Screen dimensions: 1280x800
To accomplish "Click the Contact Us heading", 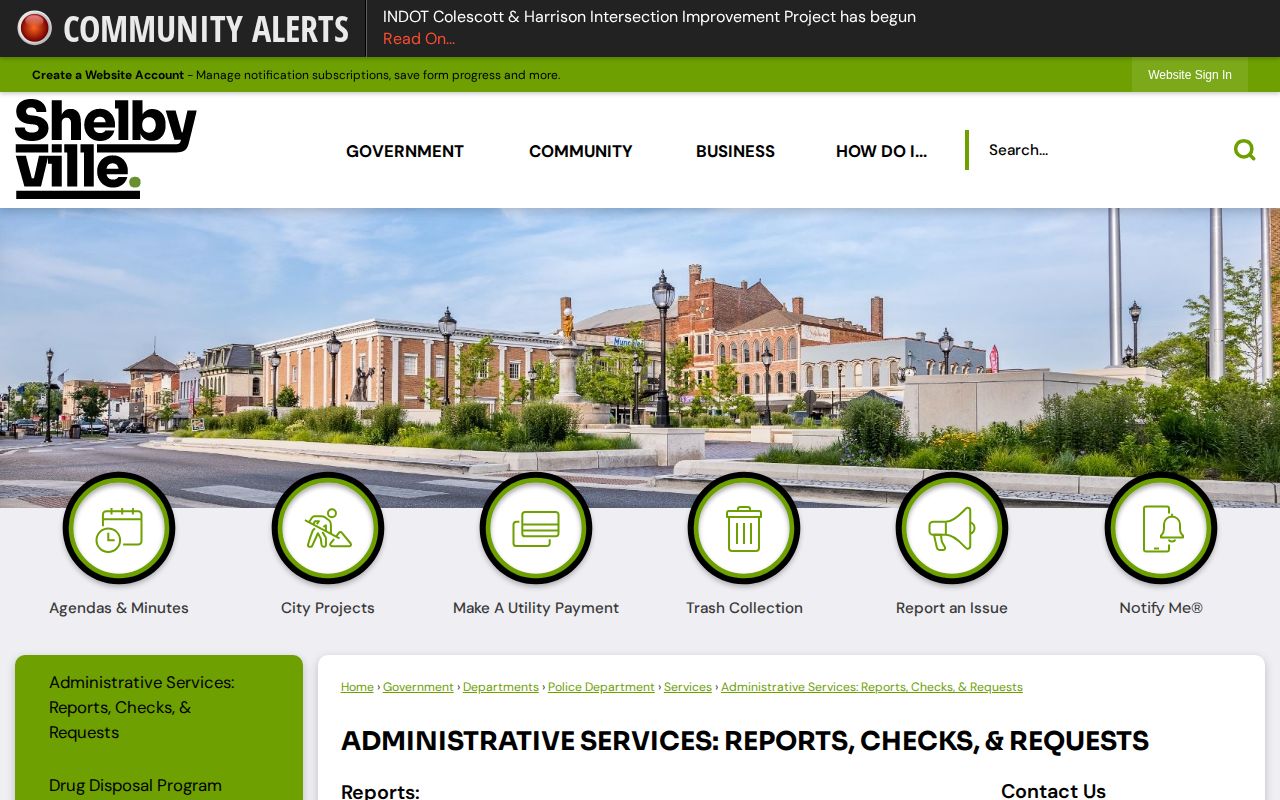I will pyautogui.click(x=1053, y=790).
